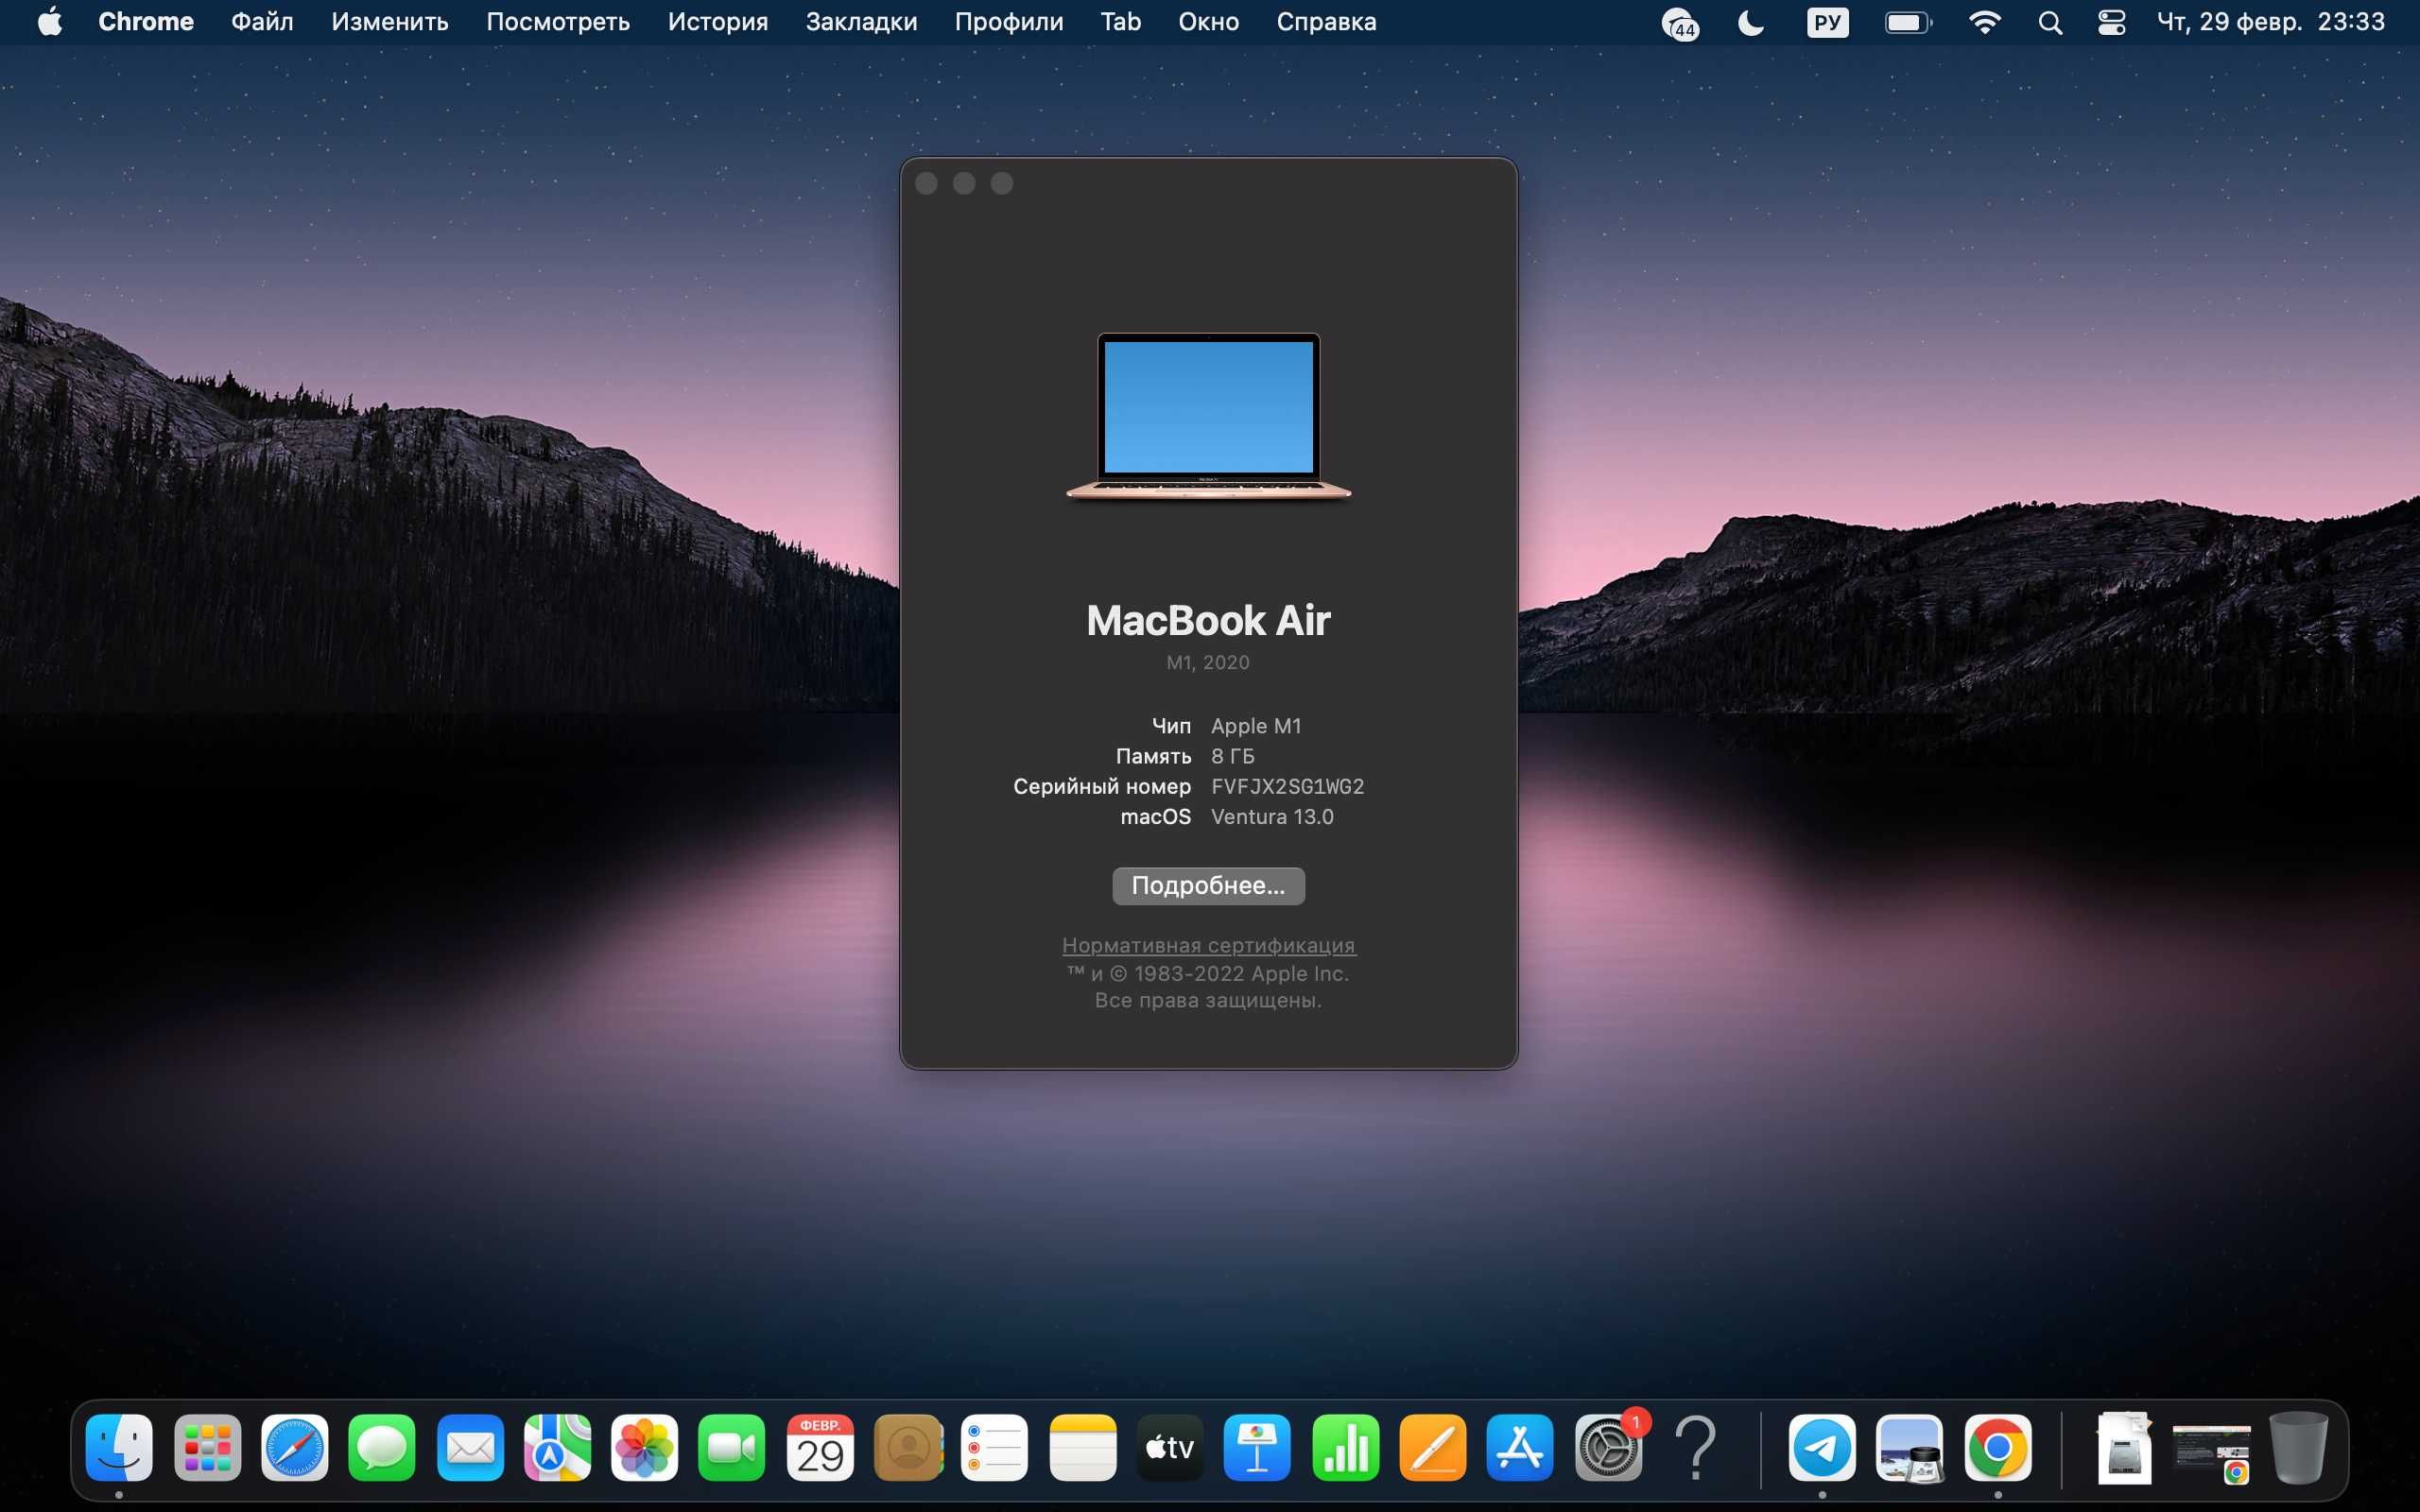2420x1512 pixels.
Task: Open Finder from the Dock
Action: 119,1447
